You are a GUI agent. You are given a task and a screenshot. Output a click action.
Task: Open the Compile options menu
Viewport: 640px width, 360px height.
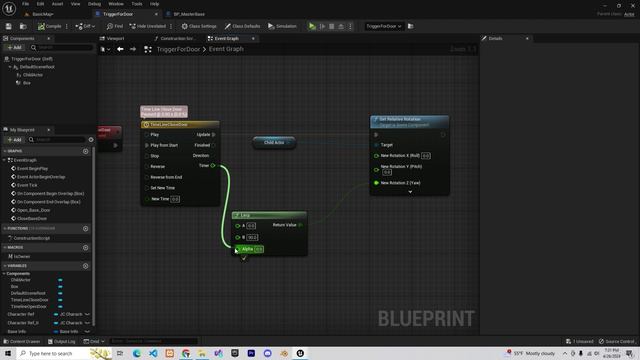point(67,26)
